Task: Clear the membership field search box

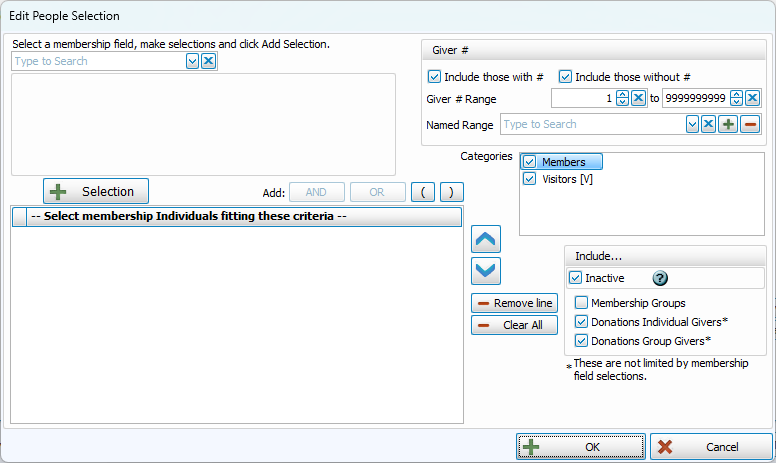Action: tap(208, 61)
